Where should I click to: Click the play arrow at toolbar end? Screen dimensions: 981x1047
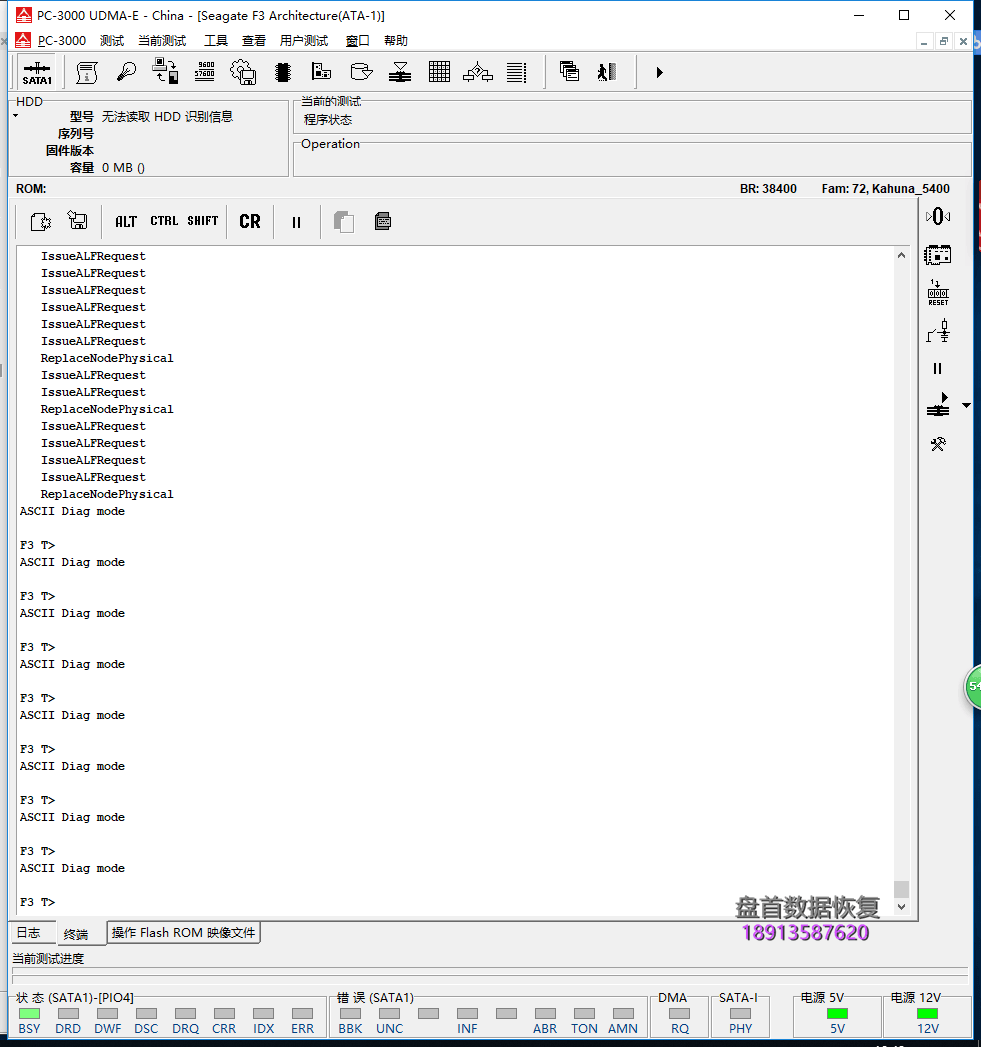659,72
